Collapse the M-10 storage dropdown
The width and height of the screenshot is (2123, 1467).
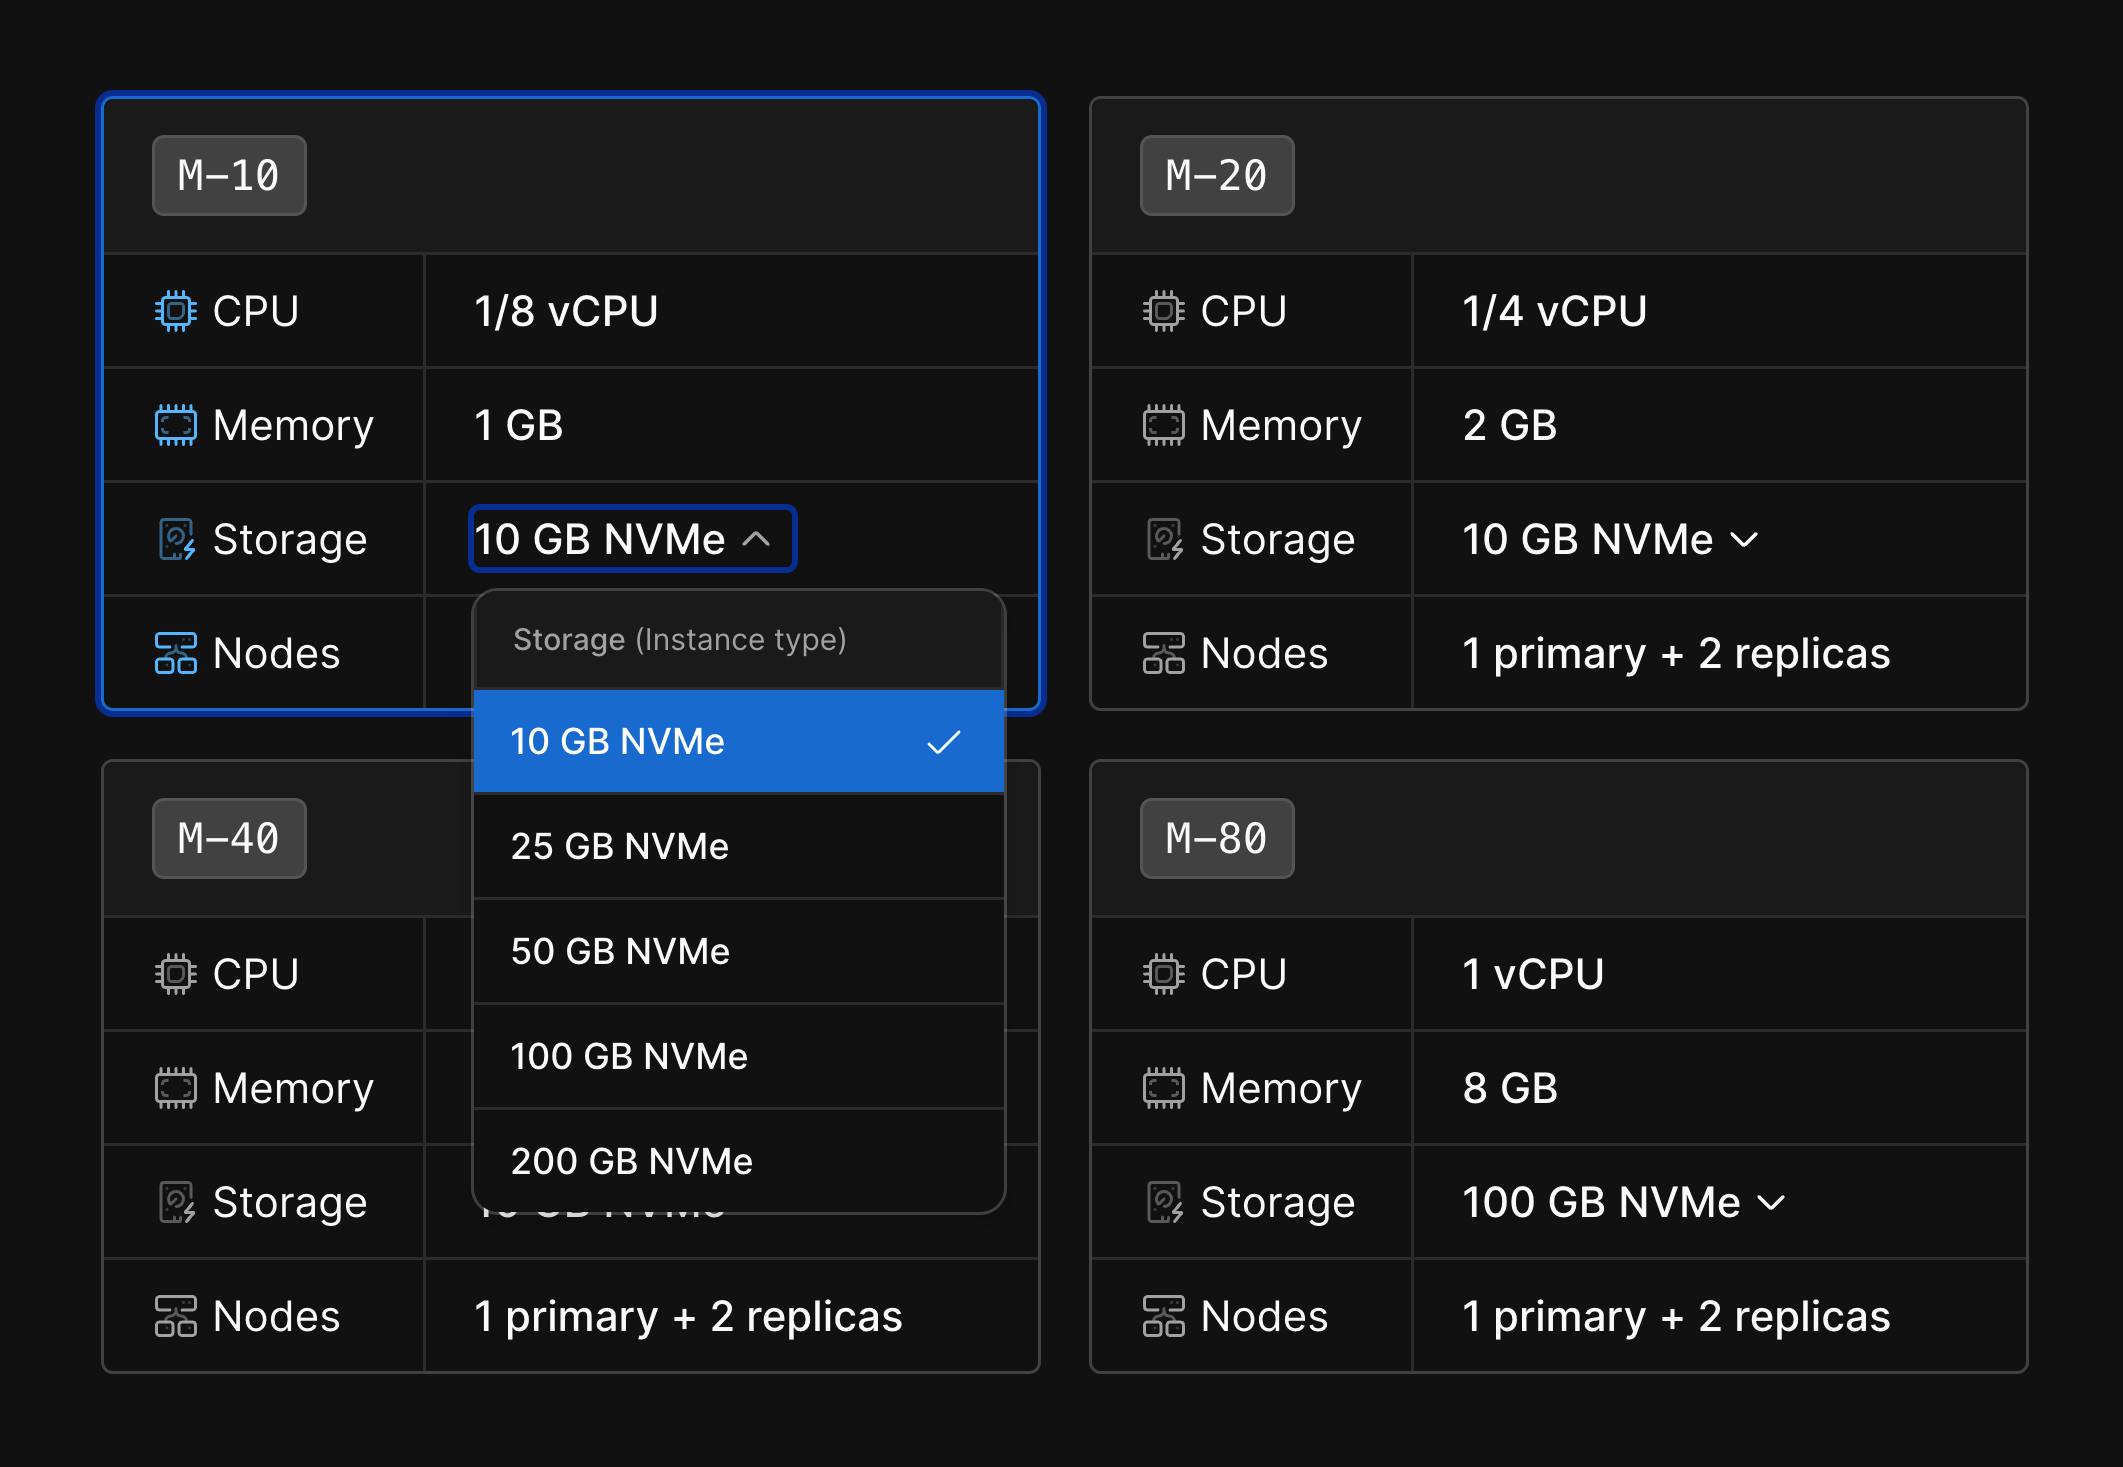[x=632, y=539]
